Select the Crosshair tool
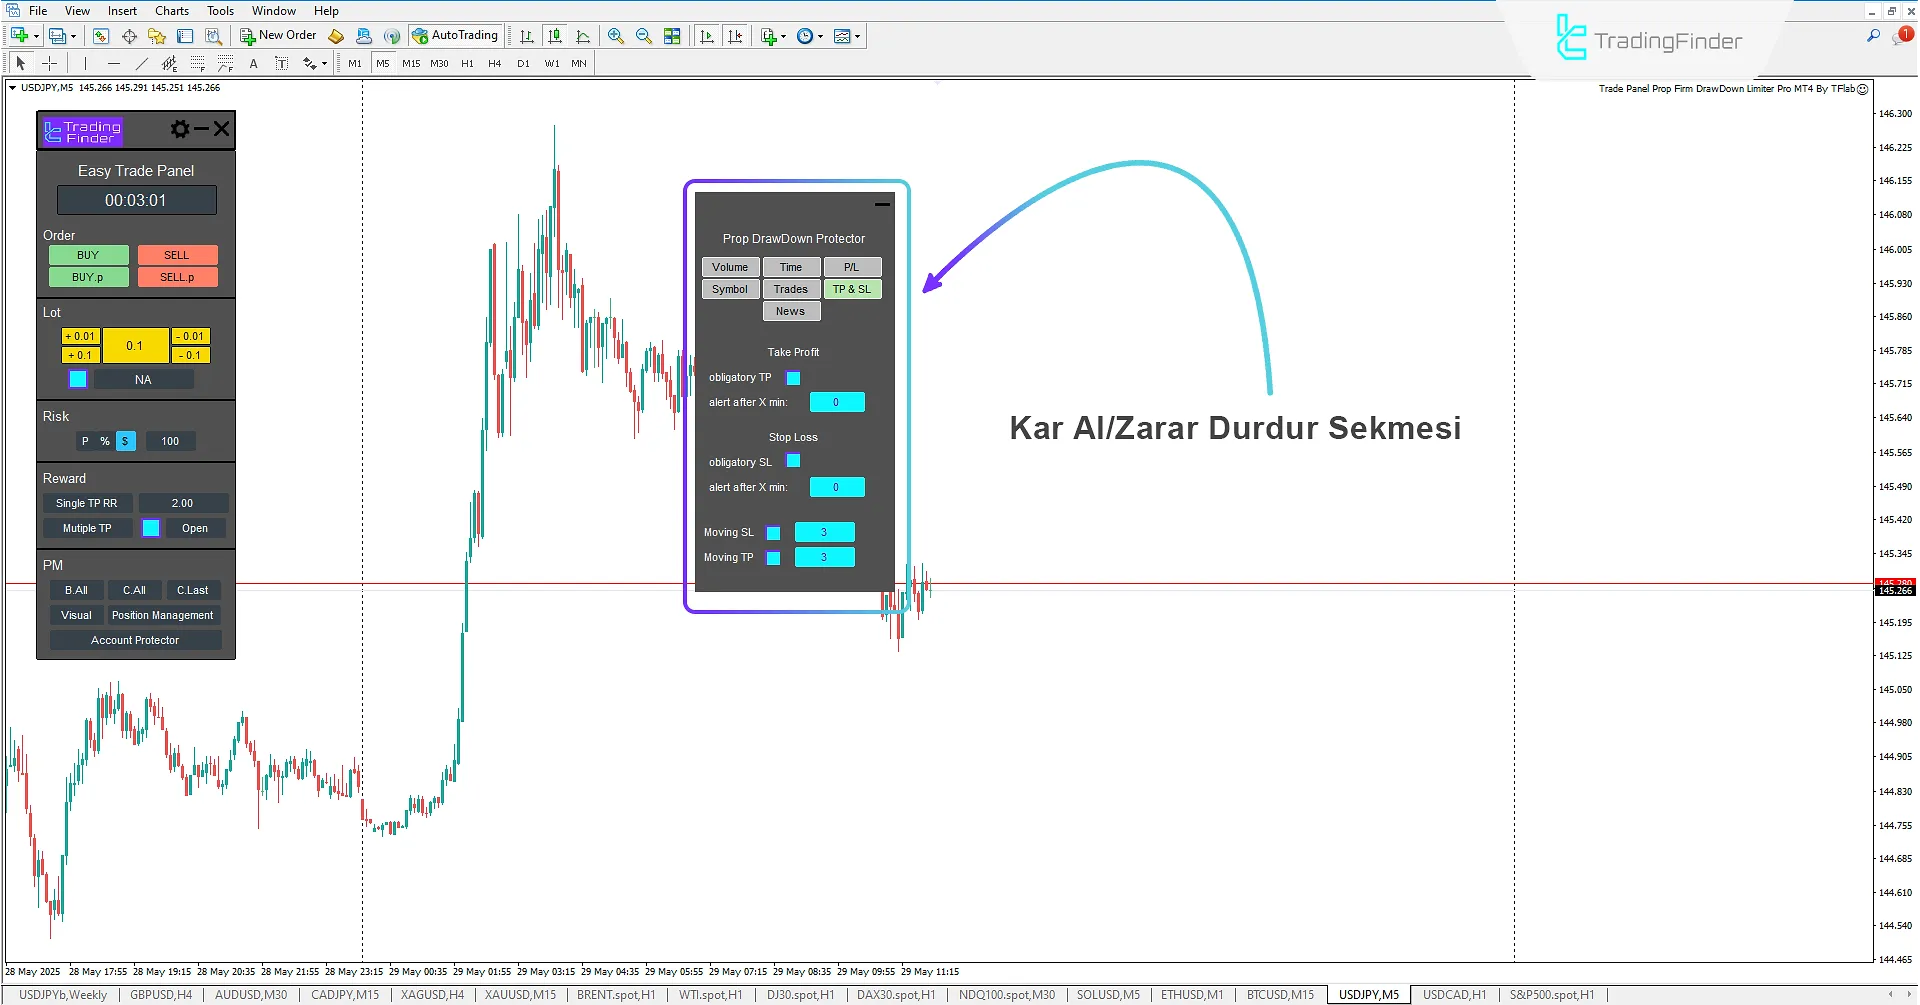The width and height of the screenshot is (1920, 1005). (50, 63)
